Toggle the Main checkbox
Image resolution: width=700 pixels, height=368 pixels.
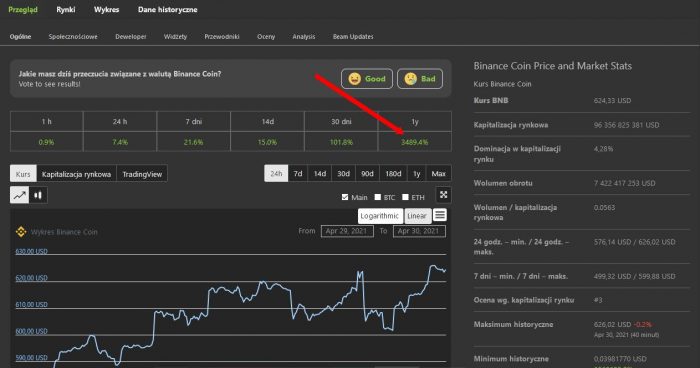click(345, 197)
